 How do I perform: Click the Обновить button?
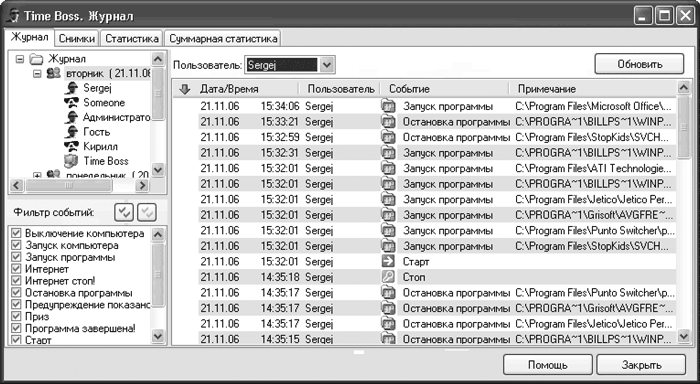click(x=639, y=64)
